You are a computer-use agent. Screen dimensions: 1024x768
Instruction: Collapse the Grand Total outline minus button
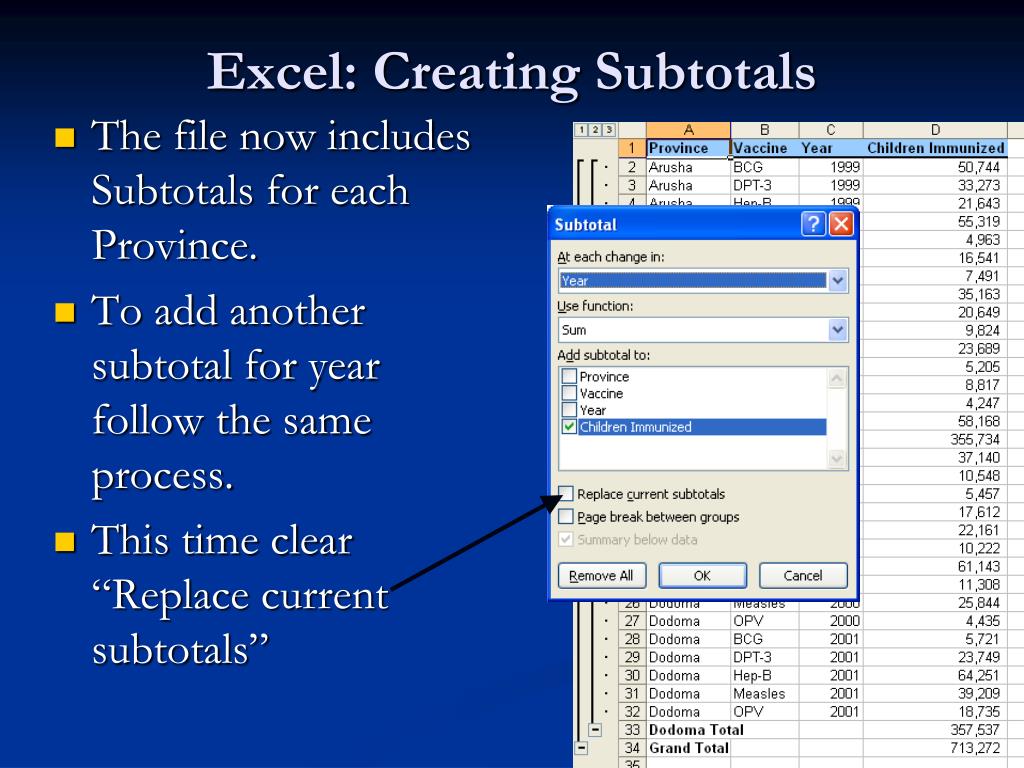pyautogui.click(x=581, y=748)
